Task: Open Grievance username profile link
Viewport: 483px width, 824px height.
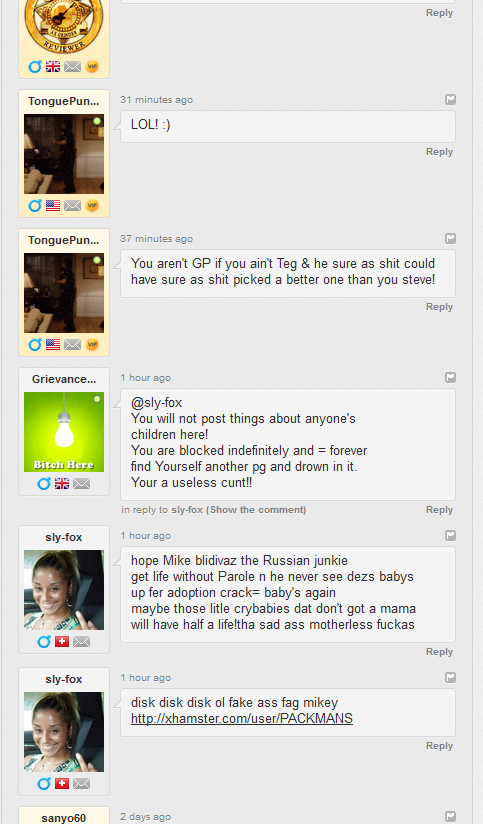Action: (x=64, y=379)
